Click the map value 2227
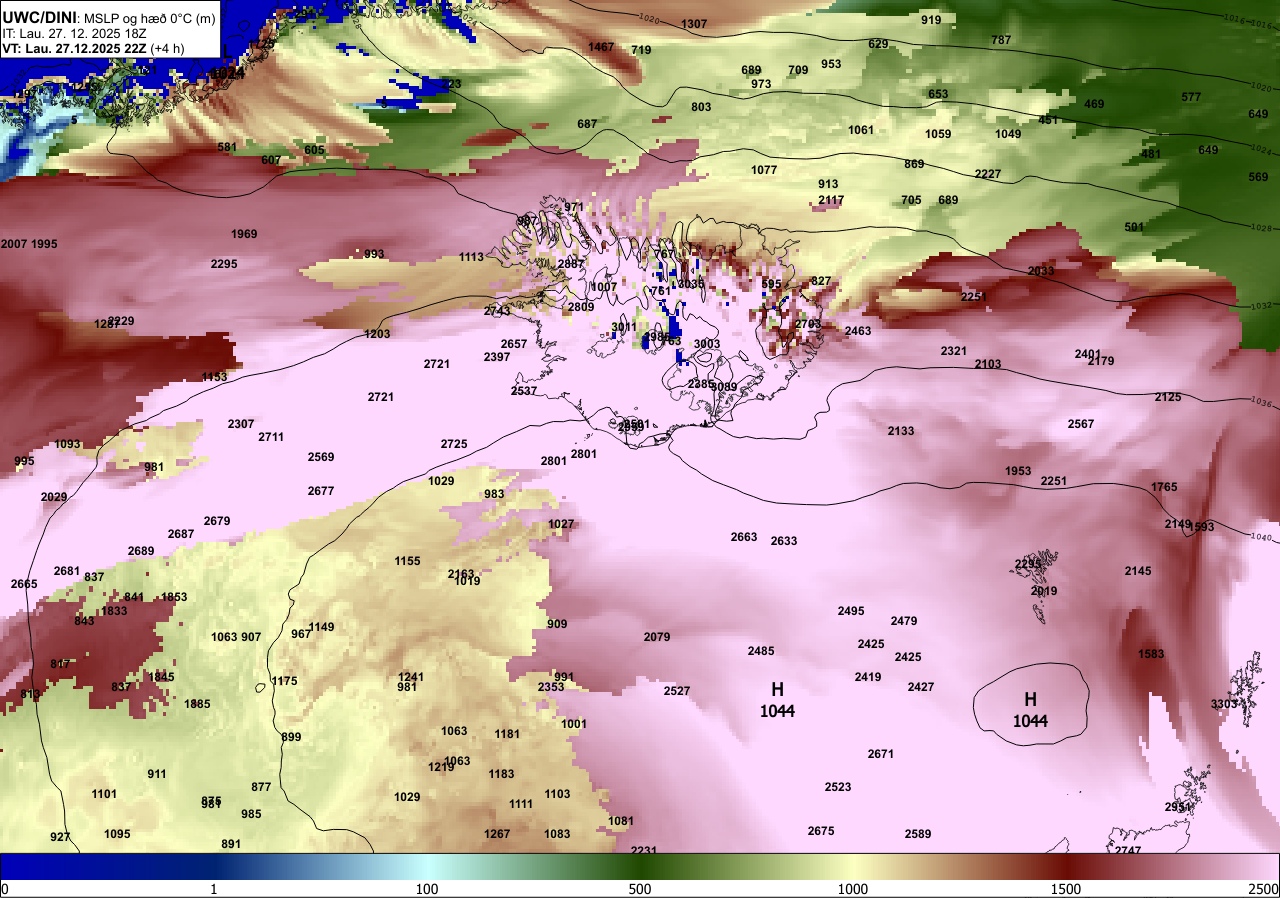The image size is (1280, 898). pyautogui.click(x=988, y=174)
